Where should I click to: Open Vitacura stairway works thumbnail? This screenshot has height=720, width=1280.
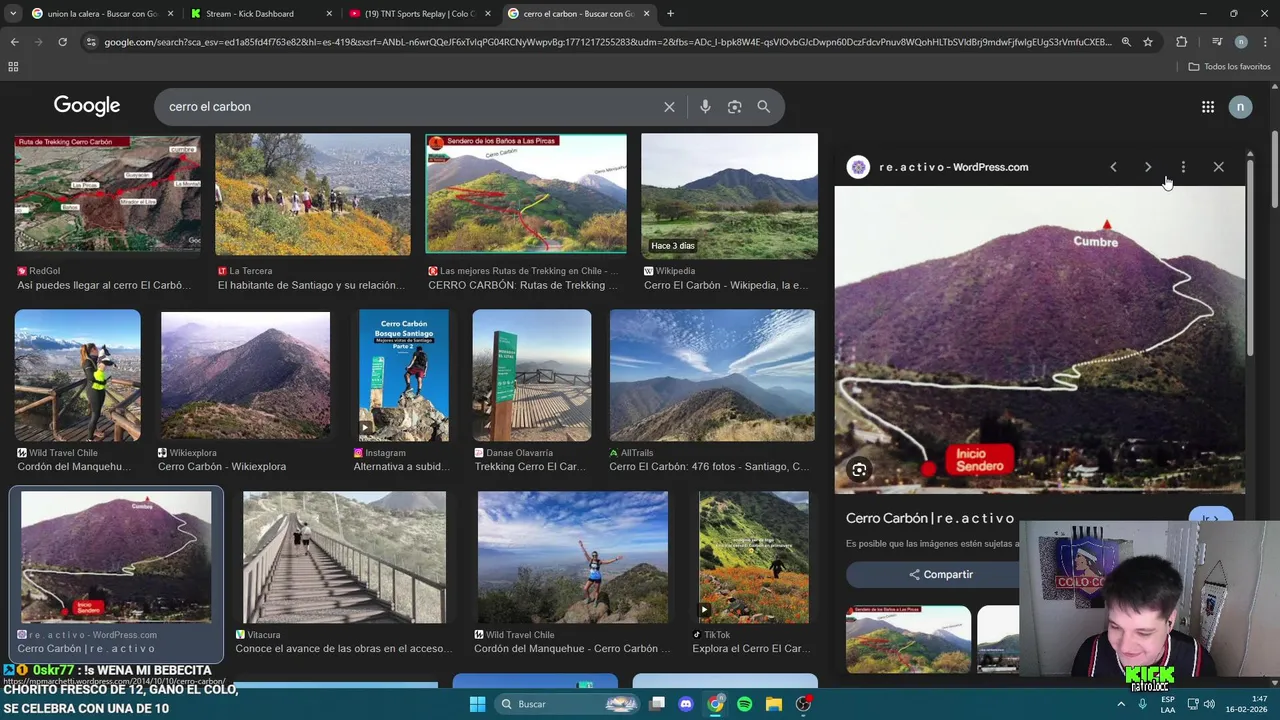tap(344, 558)
